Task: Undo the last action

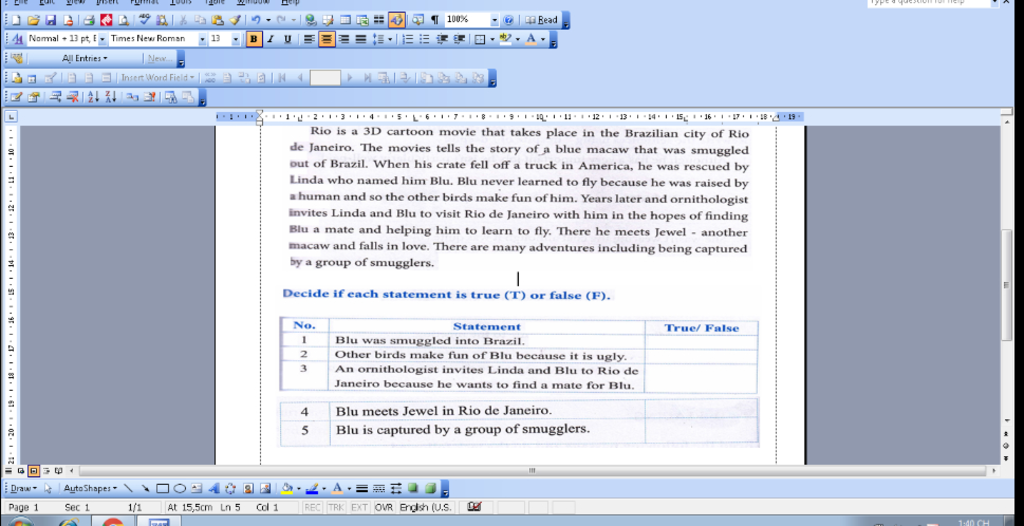Action: click(256, 20)
